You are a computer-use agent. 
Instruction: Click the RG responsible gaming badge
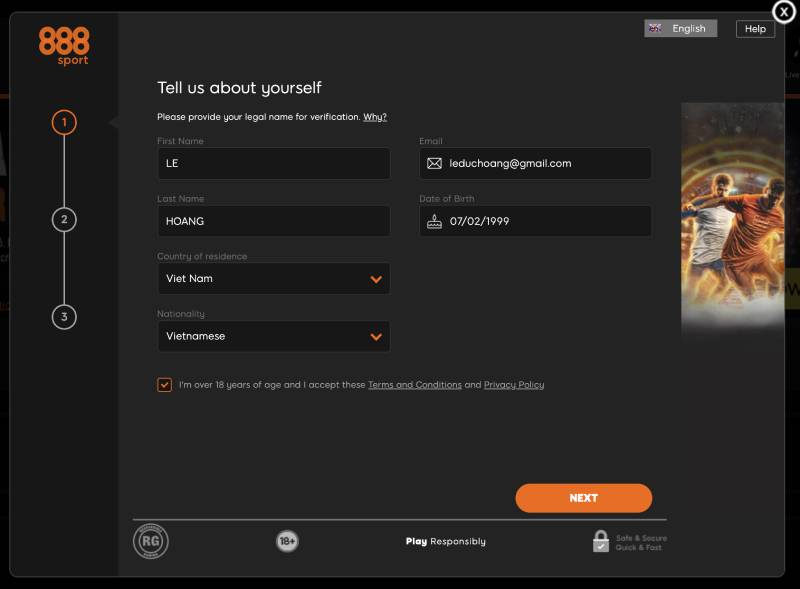151,541
